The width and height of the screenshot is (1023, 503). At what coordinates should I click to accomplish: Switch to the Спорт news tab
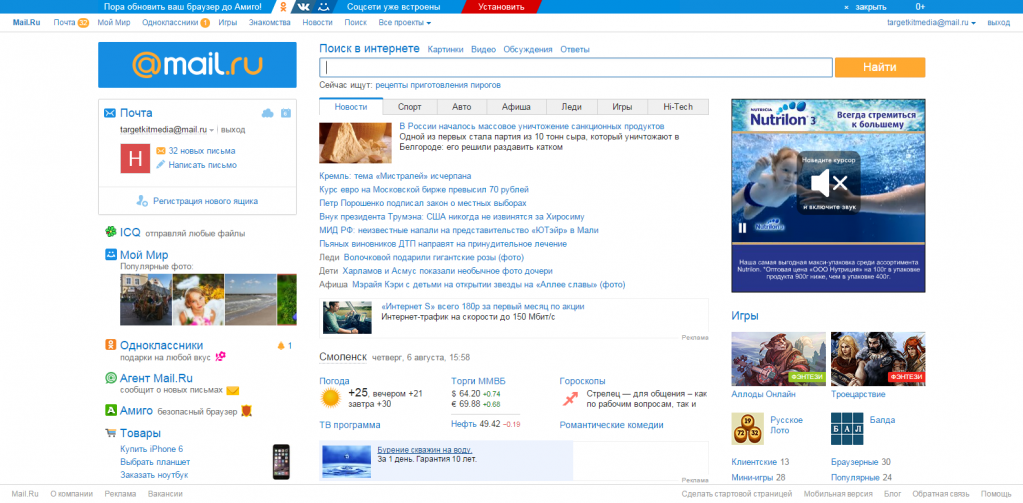click(x=409, y=107)
